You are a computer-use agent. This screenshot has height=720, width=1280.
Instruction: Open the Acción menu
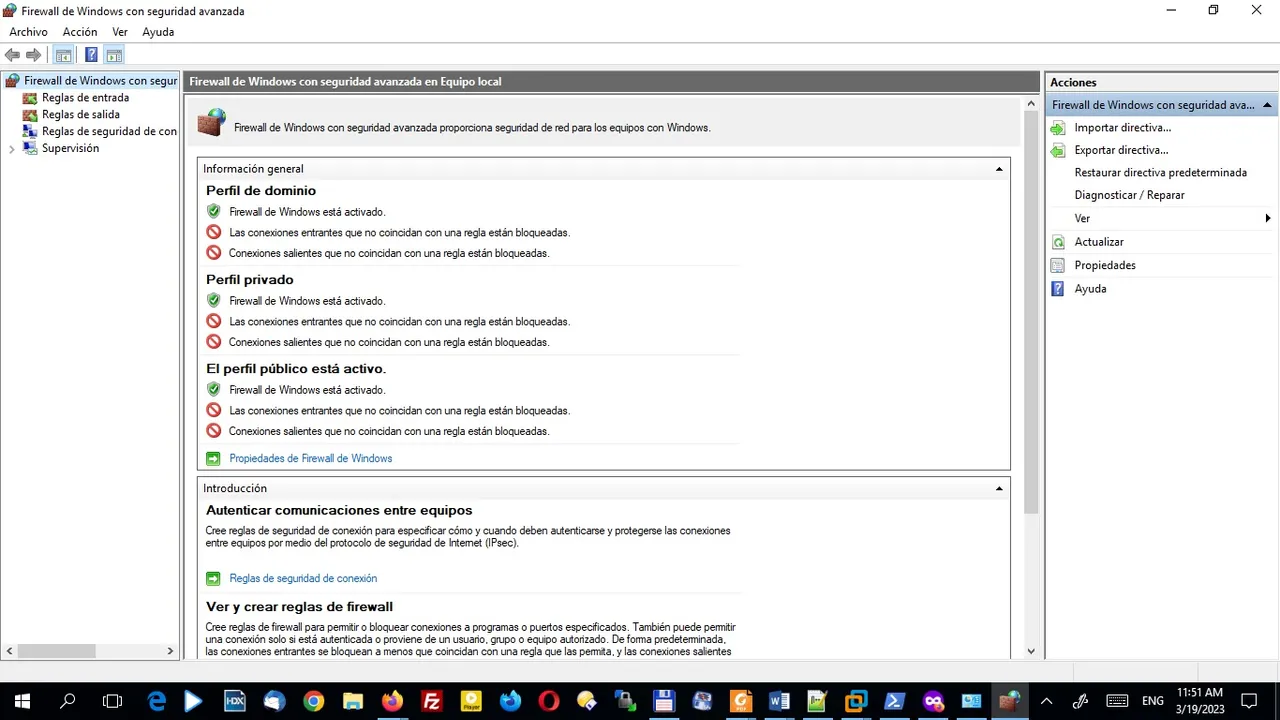click(80, 32)
